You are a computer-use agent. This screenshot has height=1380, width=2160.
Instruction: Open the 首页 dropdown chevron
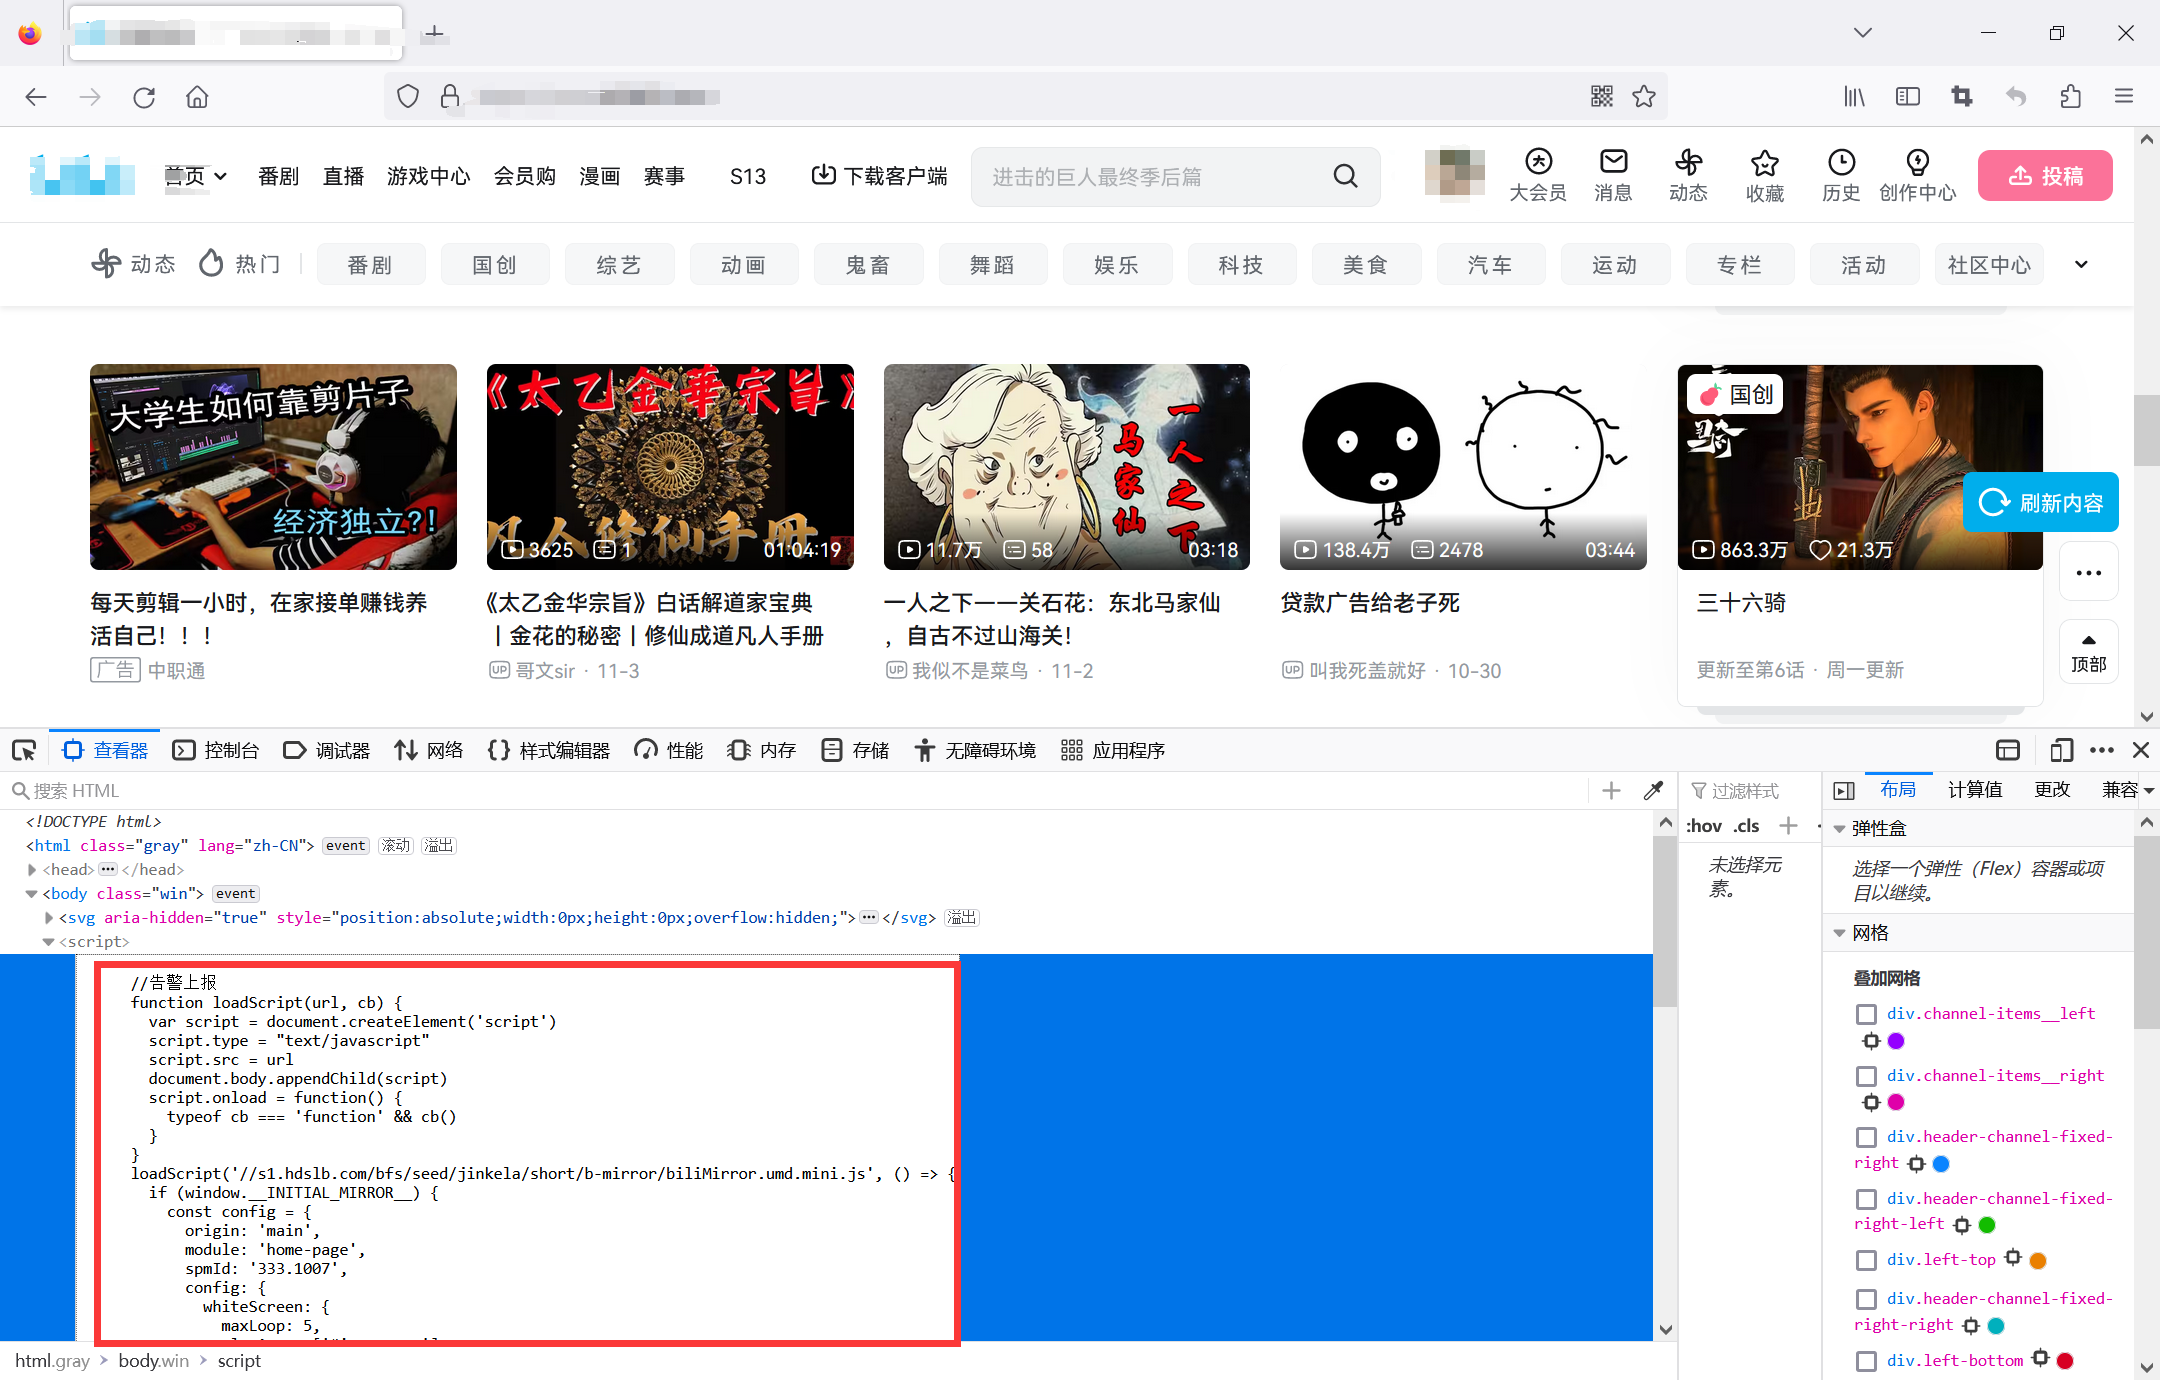221,175
